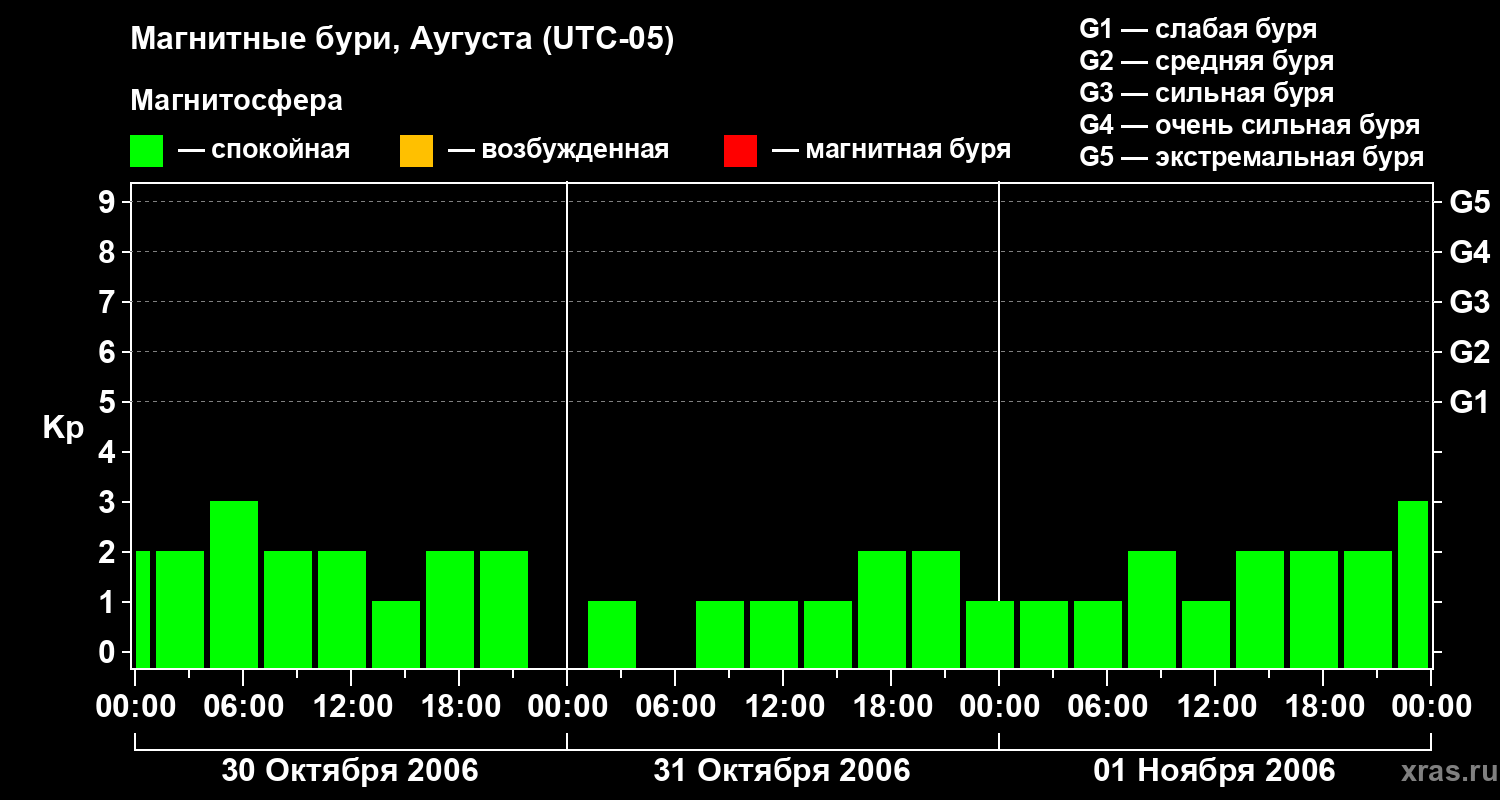
Task: Click the 'G2 — средняя буря' legend text
Action: pyautogui.click(x=1207, y=61)
